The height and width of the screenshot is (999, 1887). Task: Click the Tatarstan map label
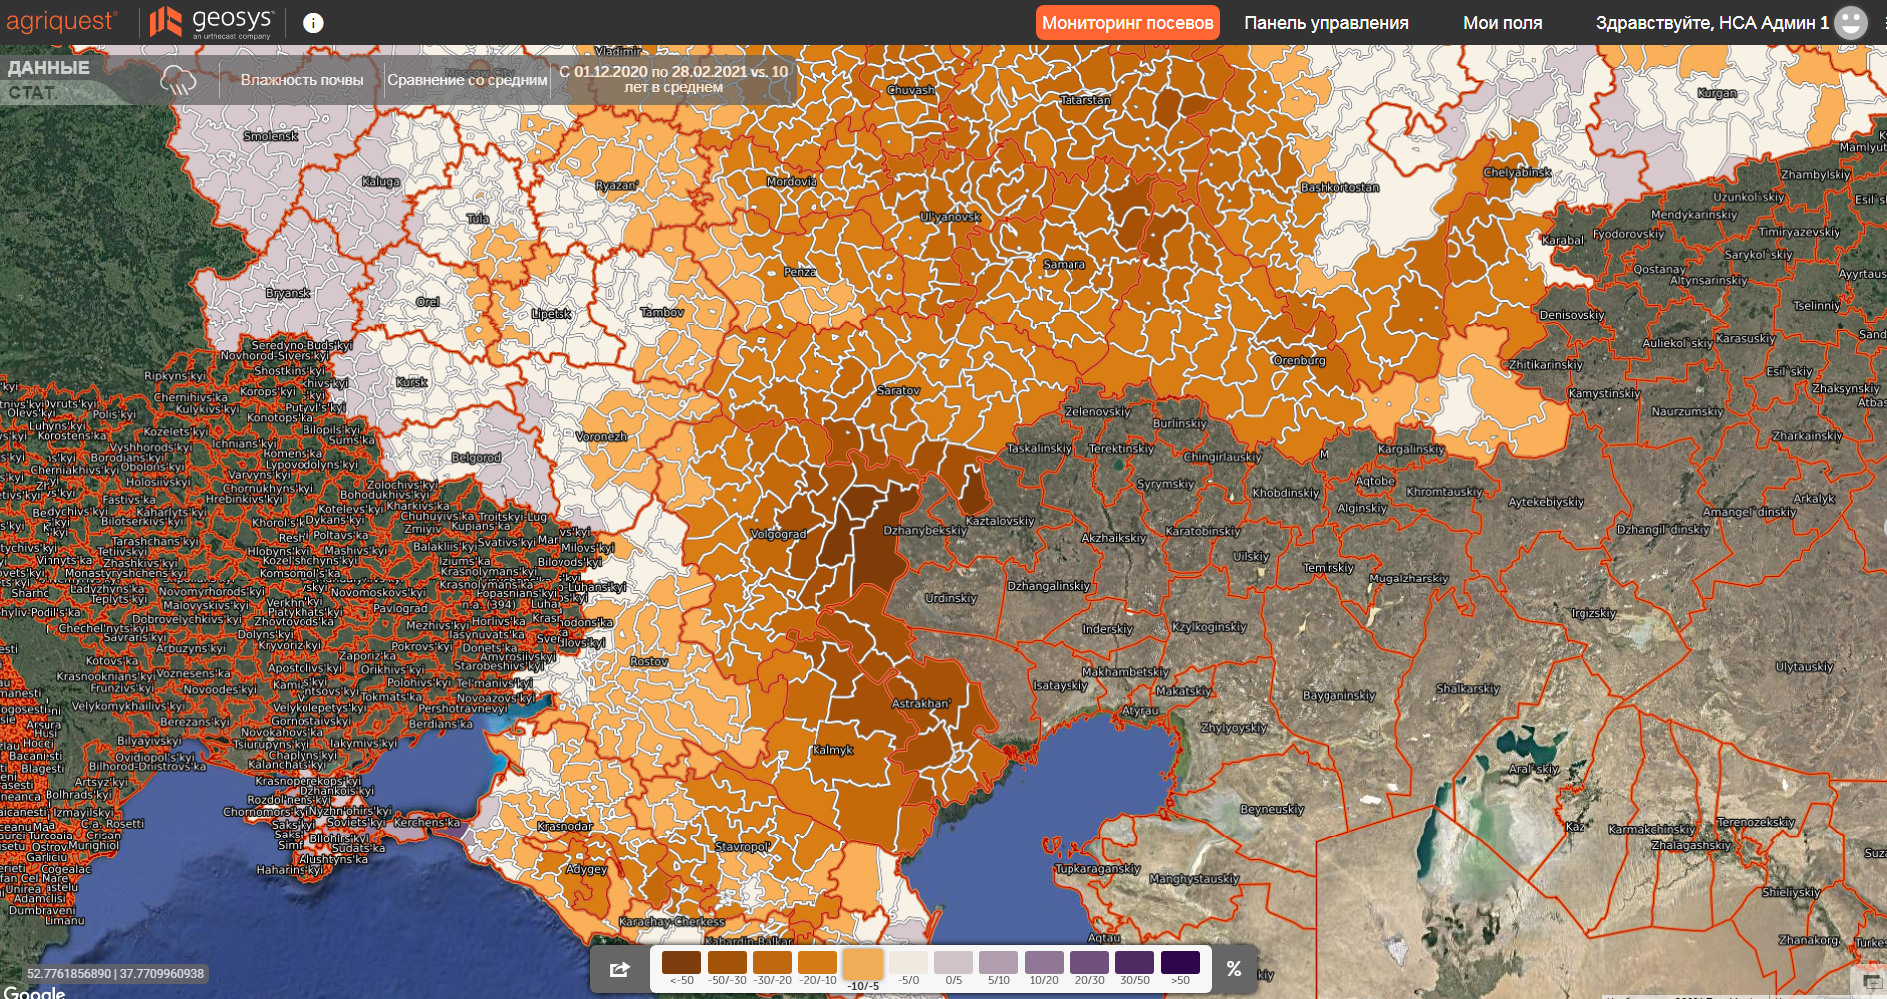[1085, 100]
